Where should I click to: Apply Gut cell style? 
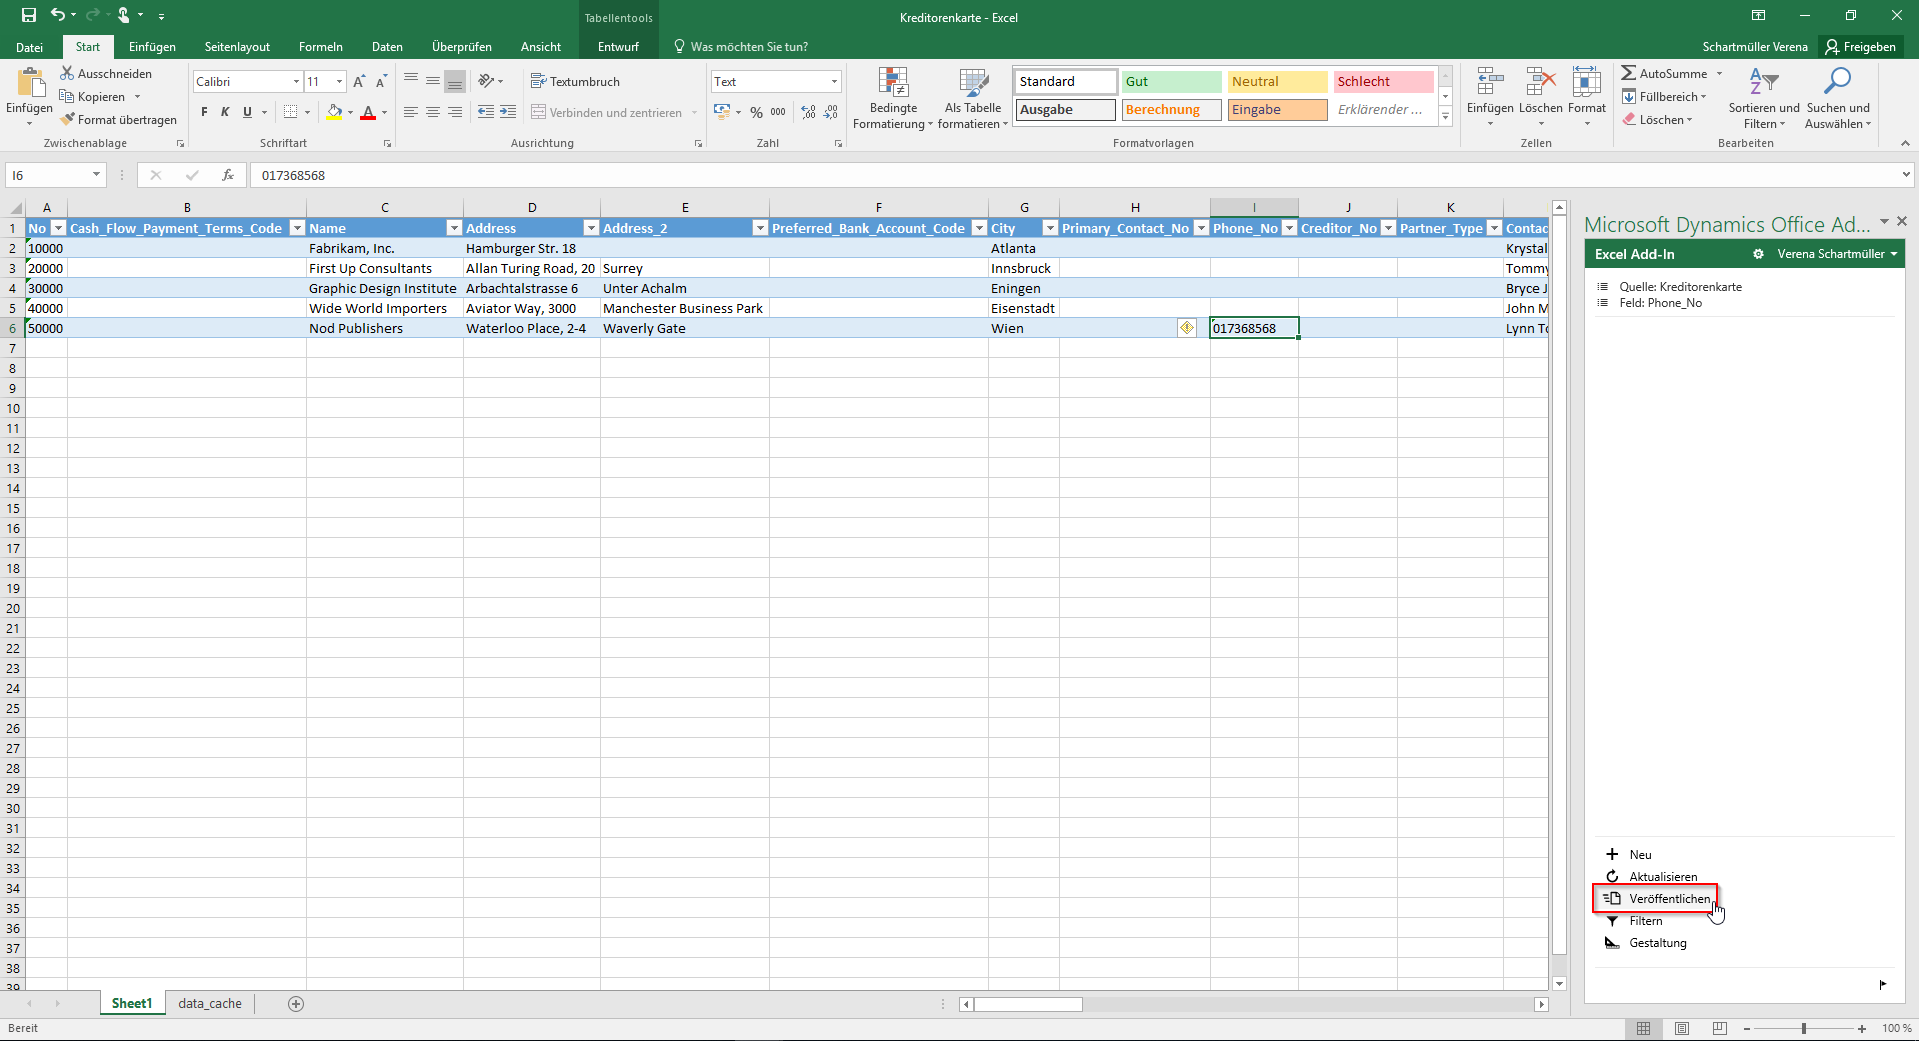pyautogui.click(x=1171, y=81)
